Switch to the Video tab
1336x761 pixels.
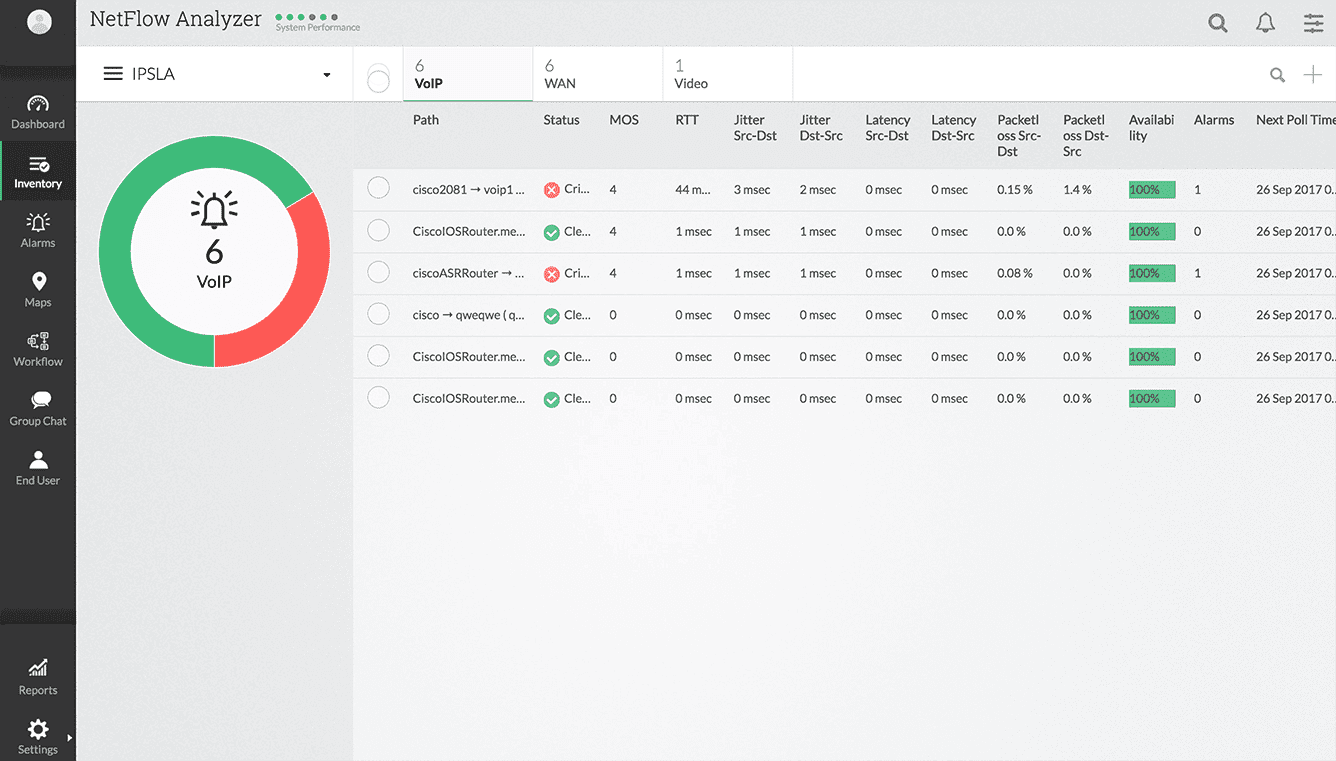click(728, 75)
